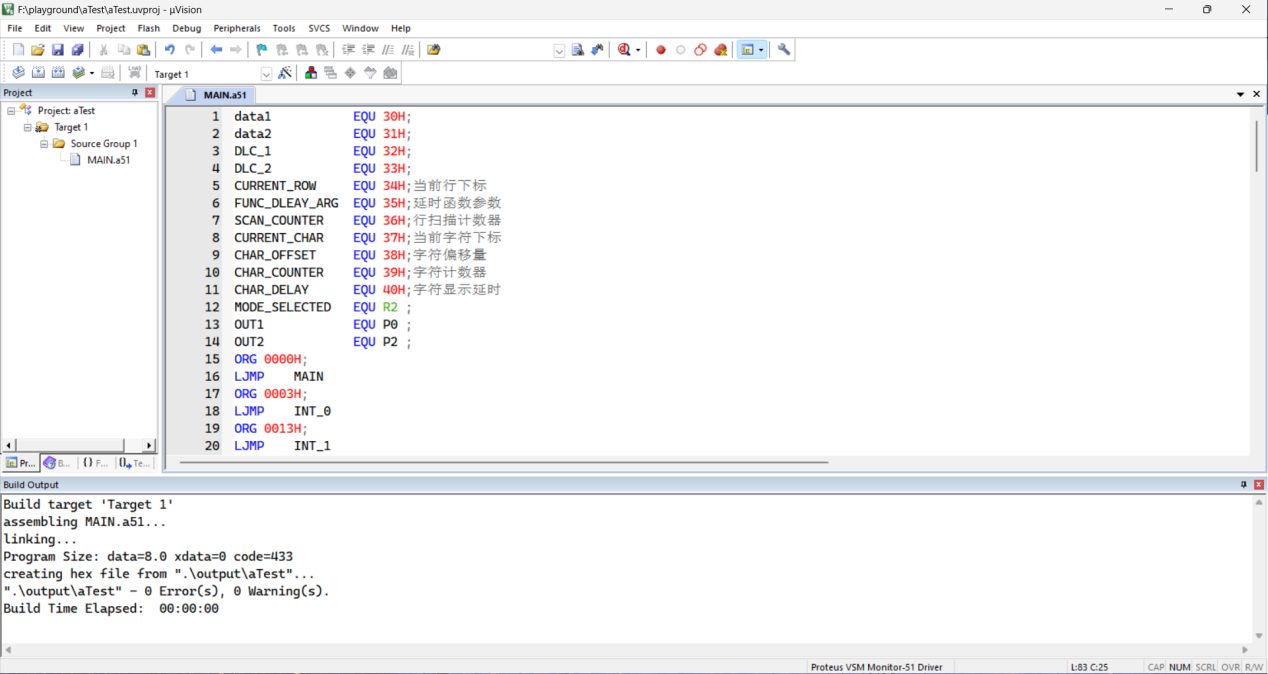Save the current file with the Save icon
This screenshot has width=1268, height=674.
tap(58, 50)
